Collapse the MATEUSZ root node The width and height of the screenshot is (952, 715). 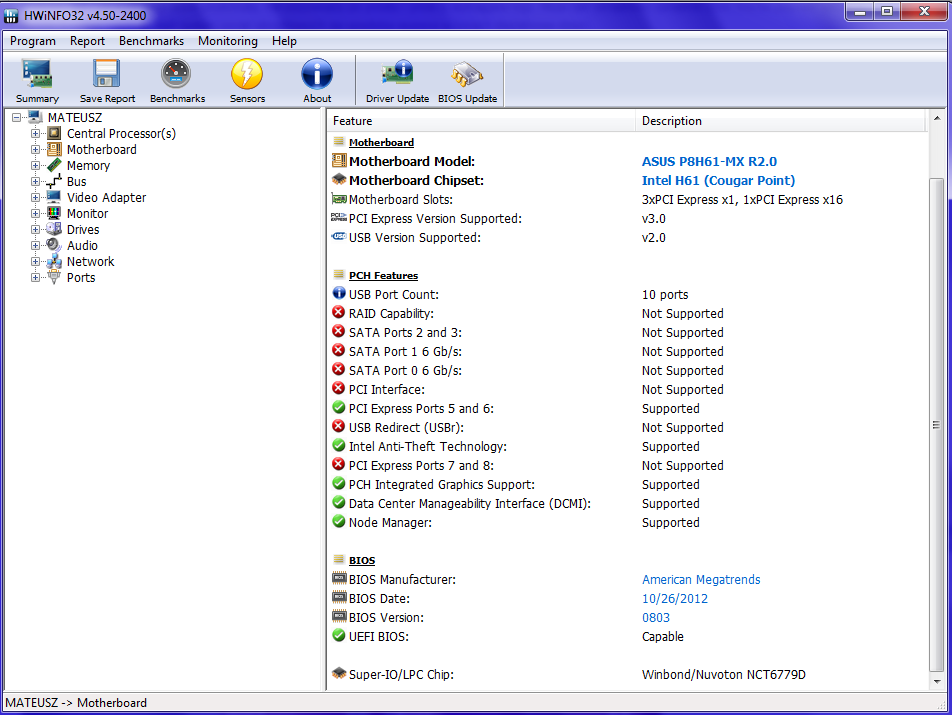[x=16, y=118]
